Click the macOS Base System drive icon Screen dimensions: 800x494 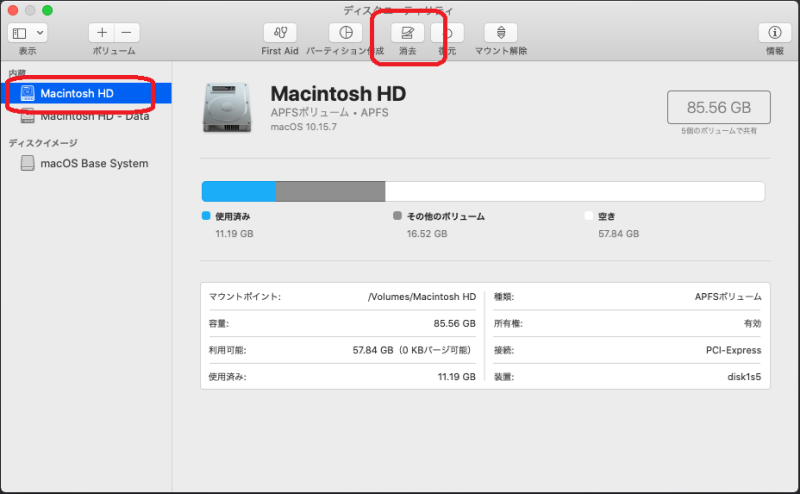coord(28,163)
